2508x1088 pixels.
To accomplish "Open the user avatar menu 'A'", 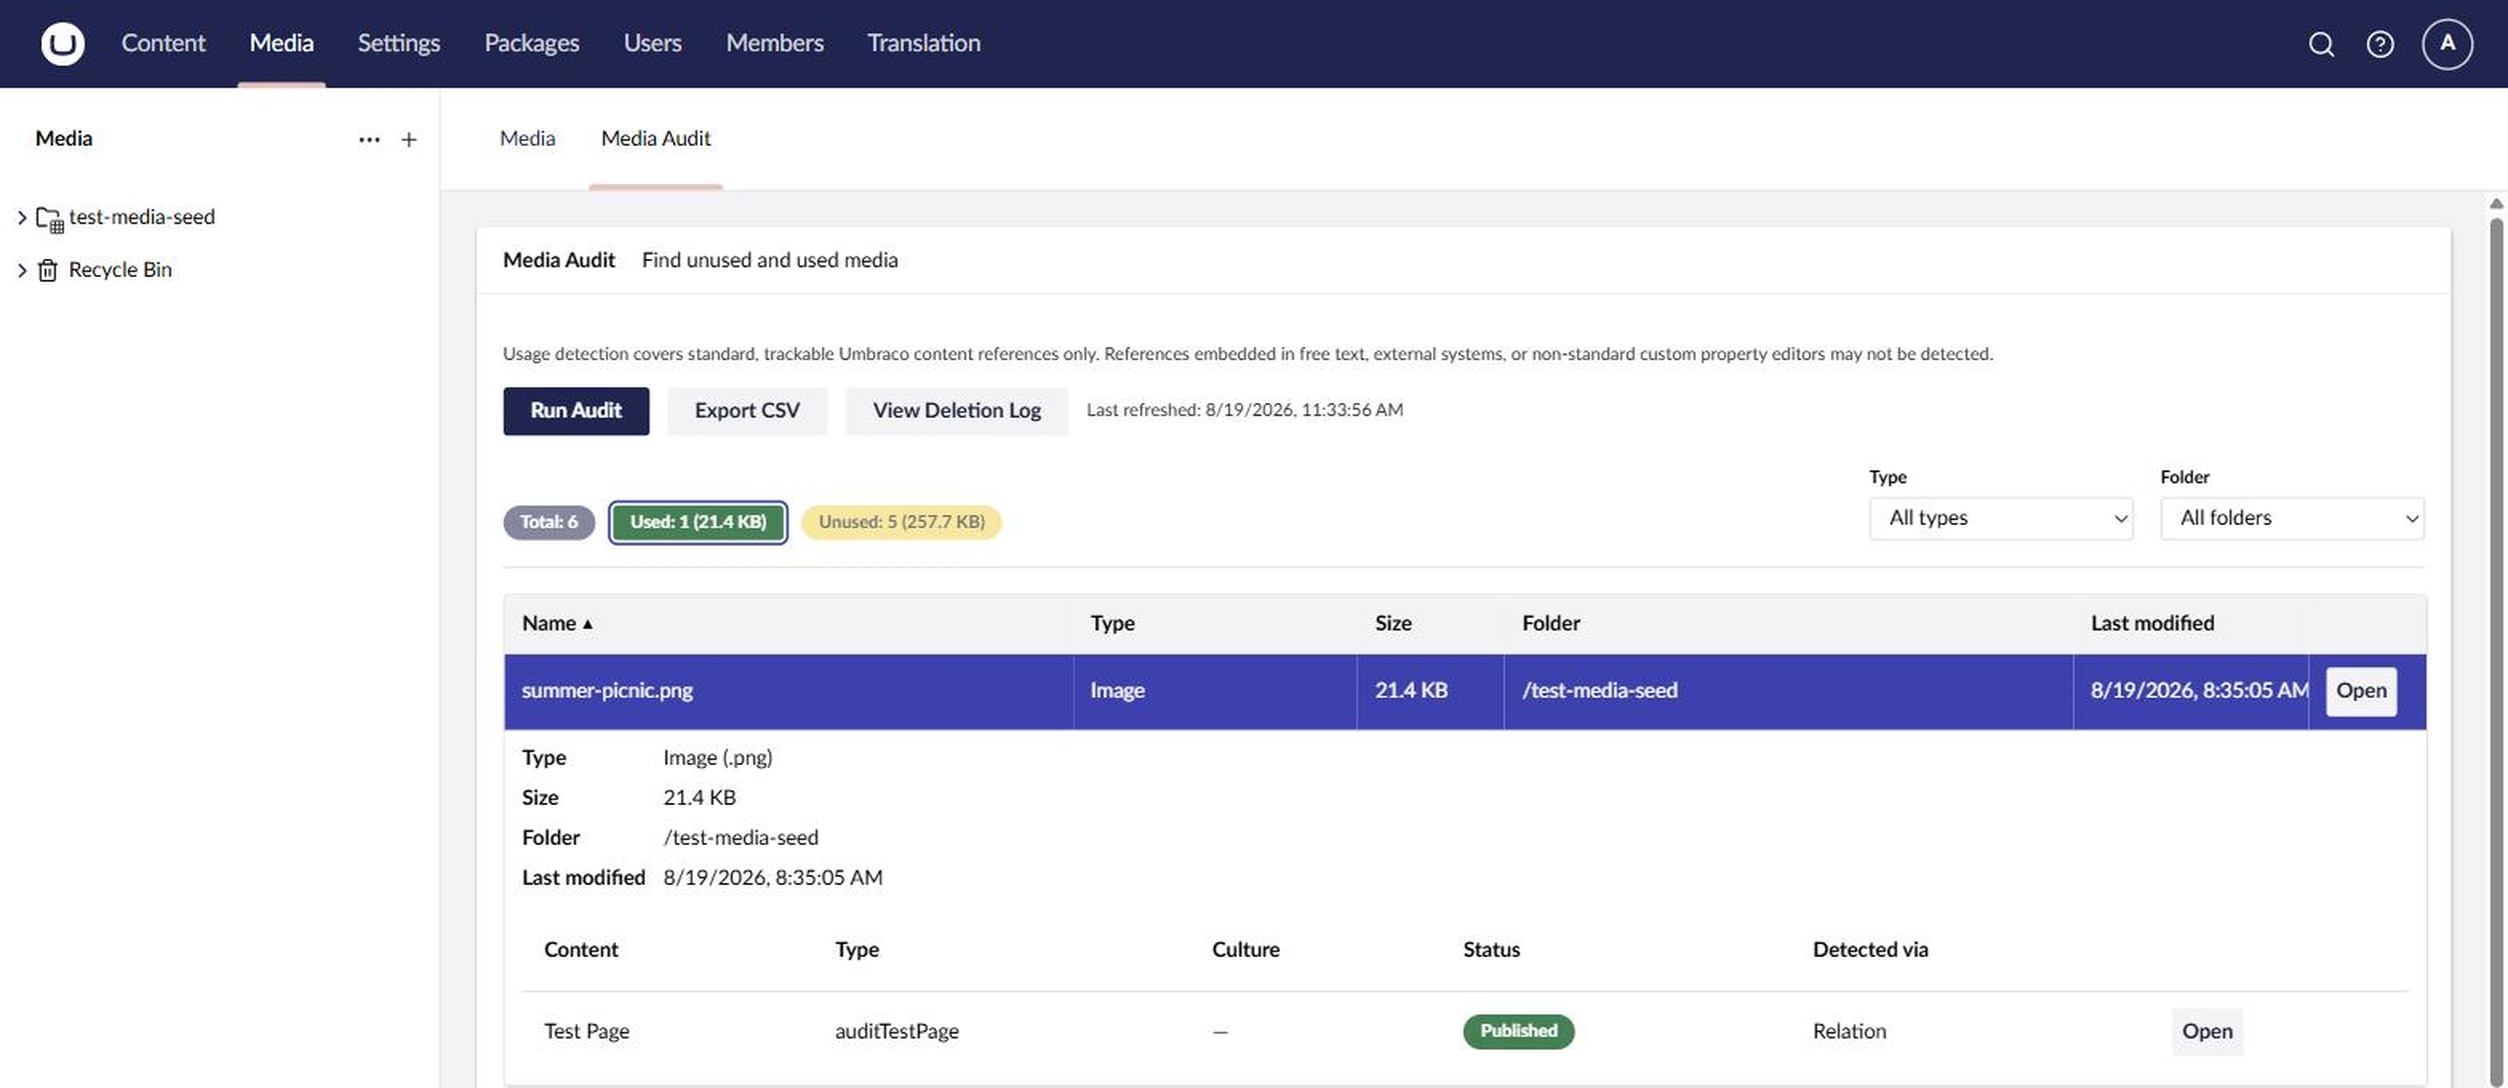I will pos(2447,44).
